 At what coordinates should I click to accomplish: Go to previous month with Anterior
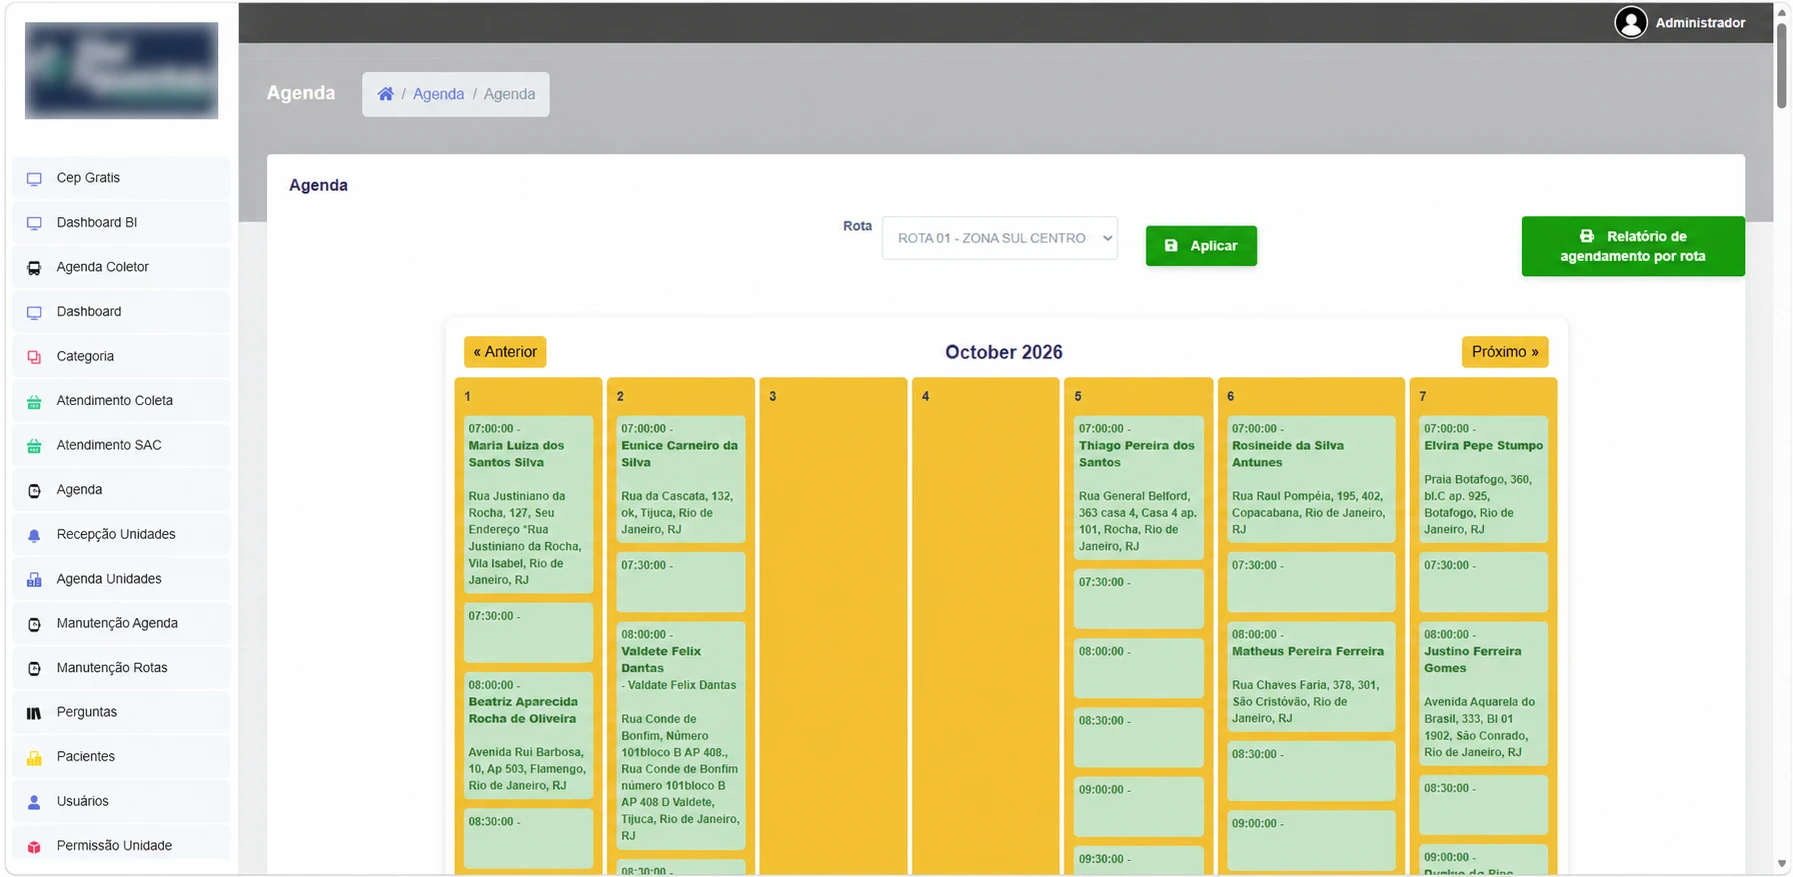[x=504, y=352]
